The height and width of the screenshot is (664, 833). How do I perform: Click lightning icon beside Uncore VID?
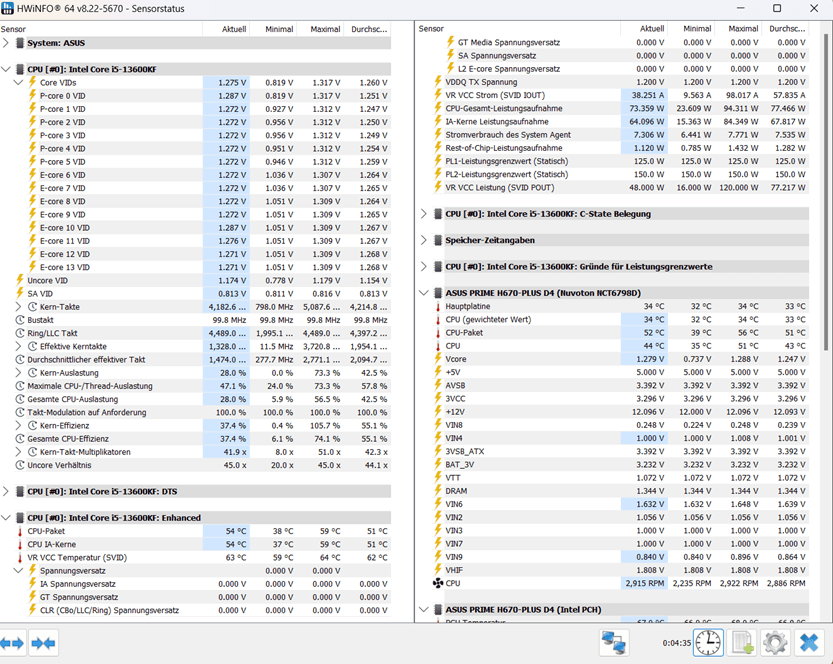pyautogui.click(x=20, y=280)
